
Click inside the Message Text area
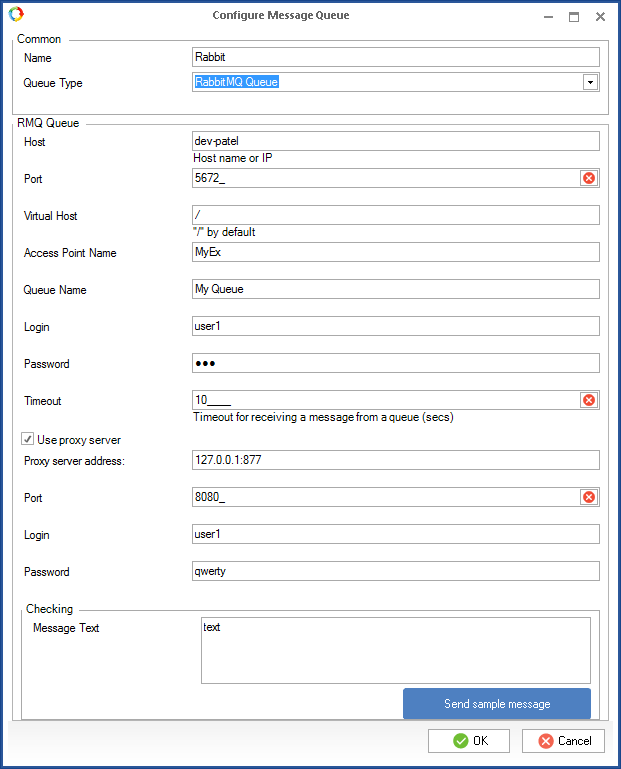[395, 650]
